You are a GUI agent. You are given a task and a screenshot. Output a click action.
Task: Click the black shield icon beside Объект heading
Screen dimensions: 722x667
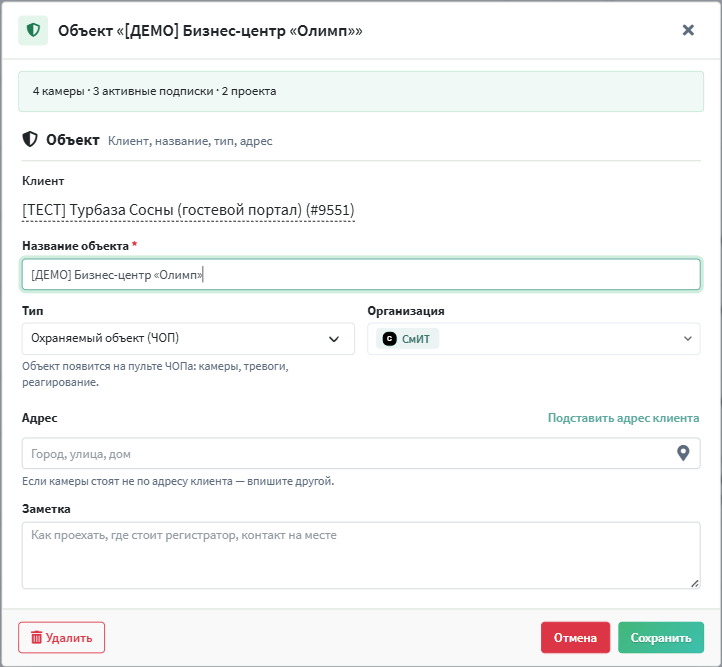(x=30, y=139)
